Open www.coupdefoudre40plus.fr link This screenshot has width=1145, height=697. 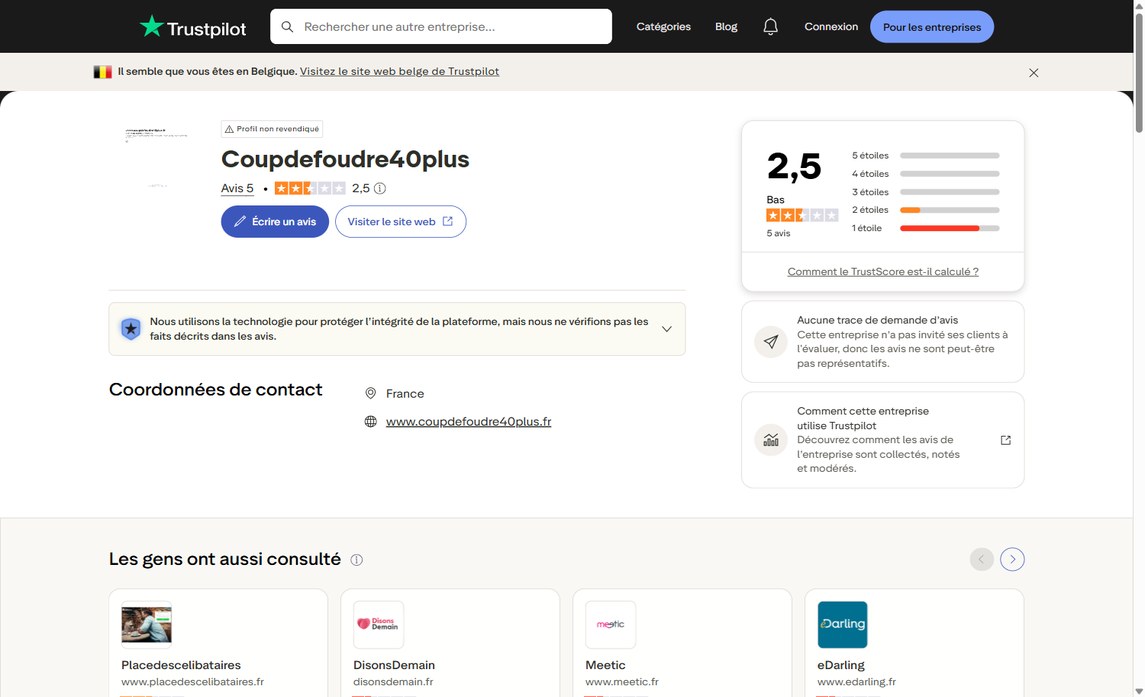tap(468, 422)
